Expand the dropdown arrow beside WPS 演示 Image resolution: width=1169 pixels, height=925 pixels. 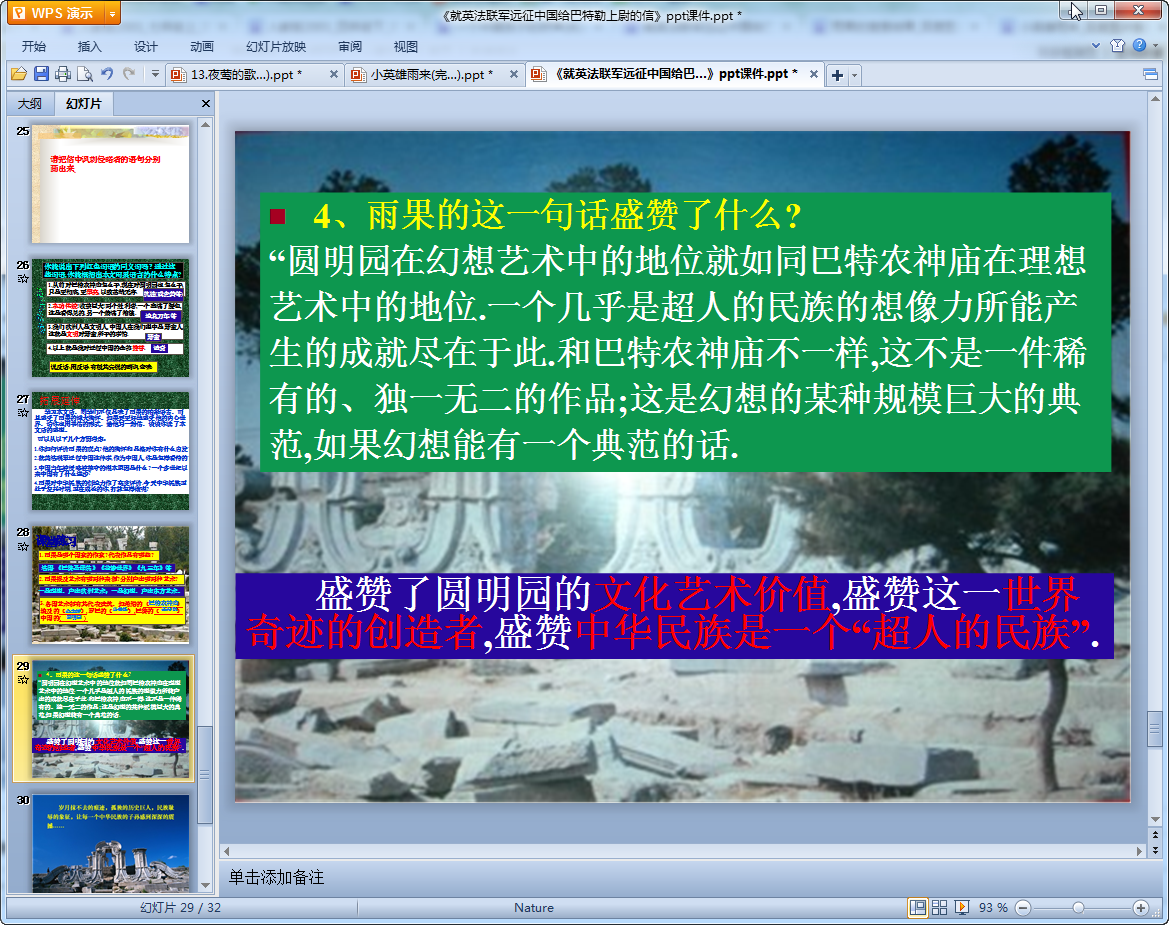point(113,13)
